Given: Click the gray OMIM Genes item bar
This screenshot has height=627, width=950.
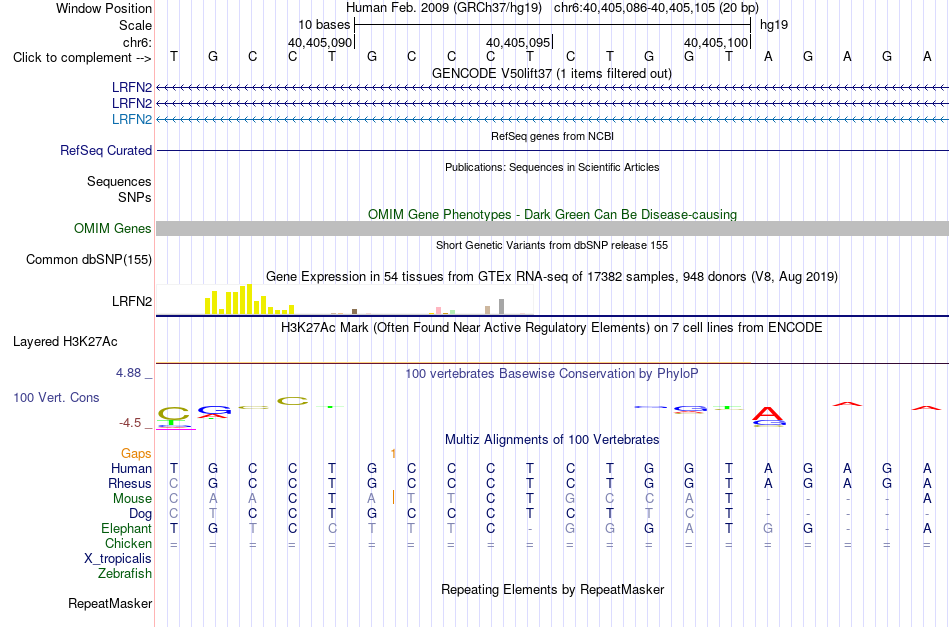Looking at the screenshot, I should click(553, 228).
